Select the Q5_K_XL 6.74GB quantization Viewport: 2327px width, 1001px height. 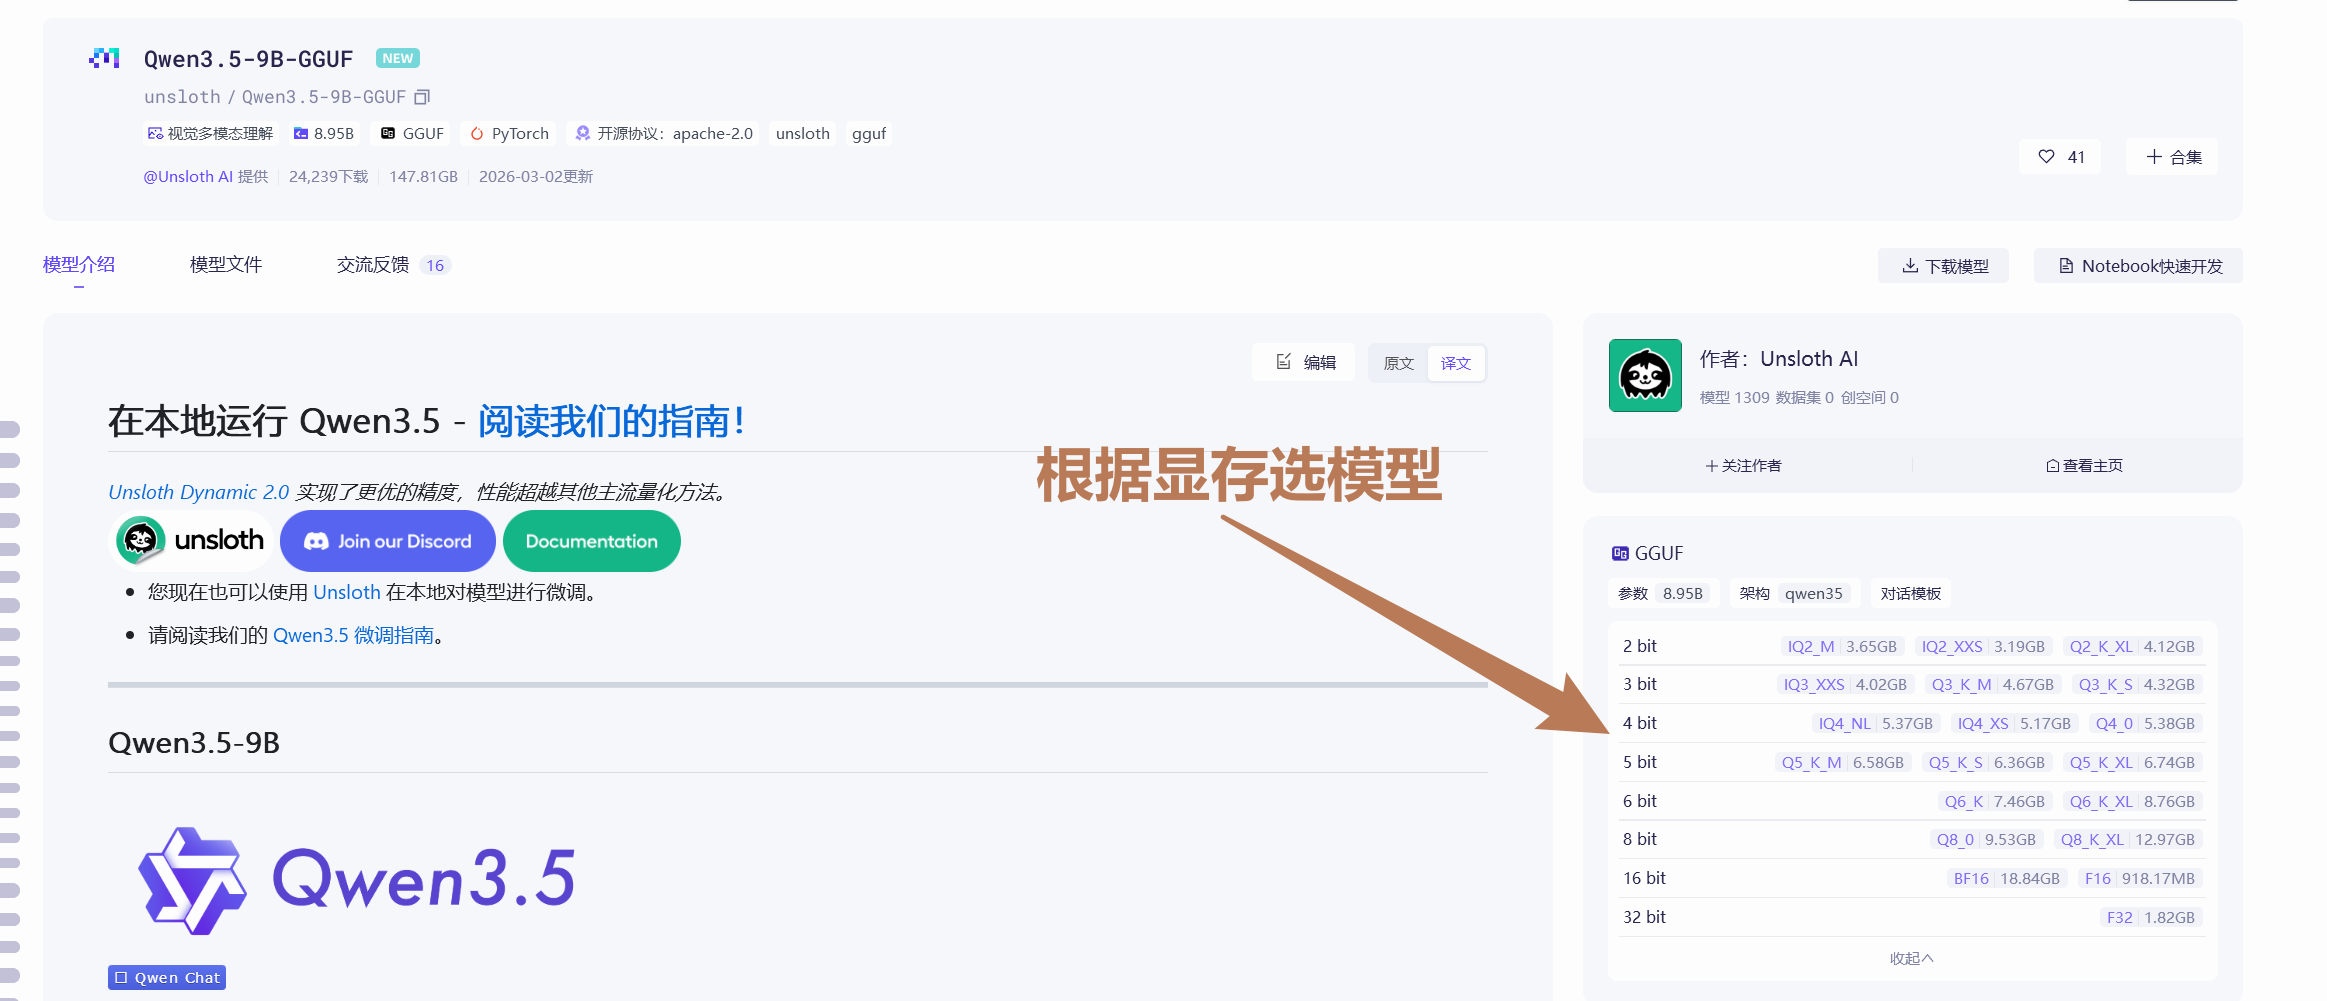click(x=2132, y=763)
